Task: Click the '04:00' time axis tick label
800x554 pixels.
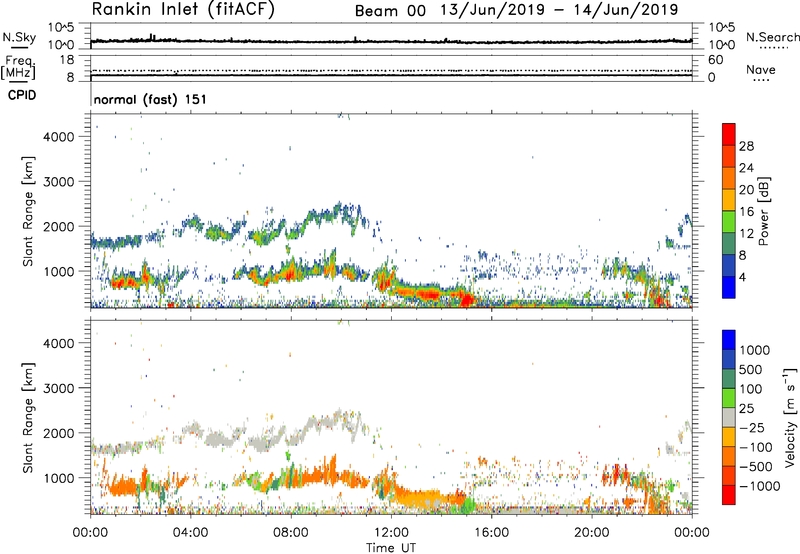Action: point(190,533)
